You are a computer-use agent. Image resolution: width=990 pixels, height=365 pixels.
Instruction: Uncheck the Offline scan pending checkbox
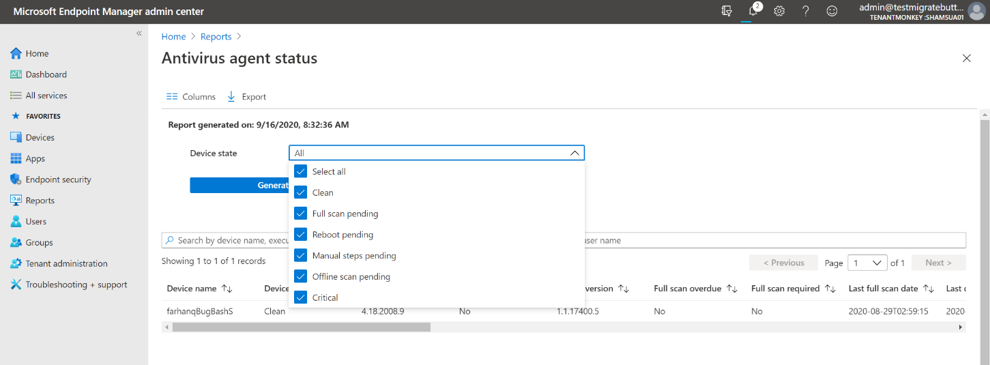301,276
